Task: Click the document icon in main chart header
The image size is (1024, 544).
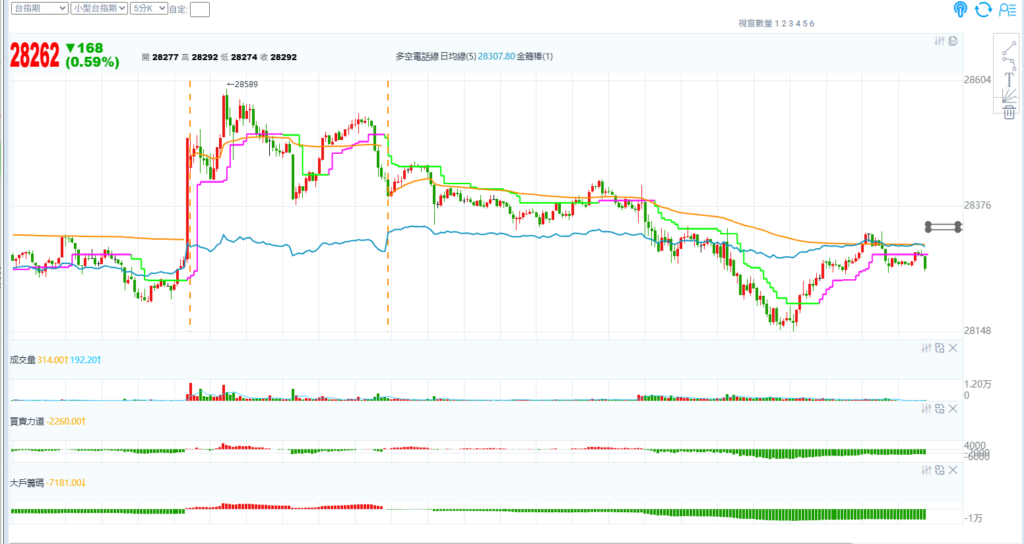Action: coord(953,41)
